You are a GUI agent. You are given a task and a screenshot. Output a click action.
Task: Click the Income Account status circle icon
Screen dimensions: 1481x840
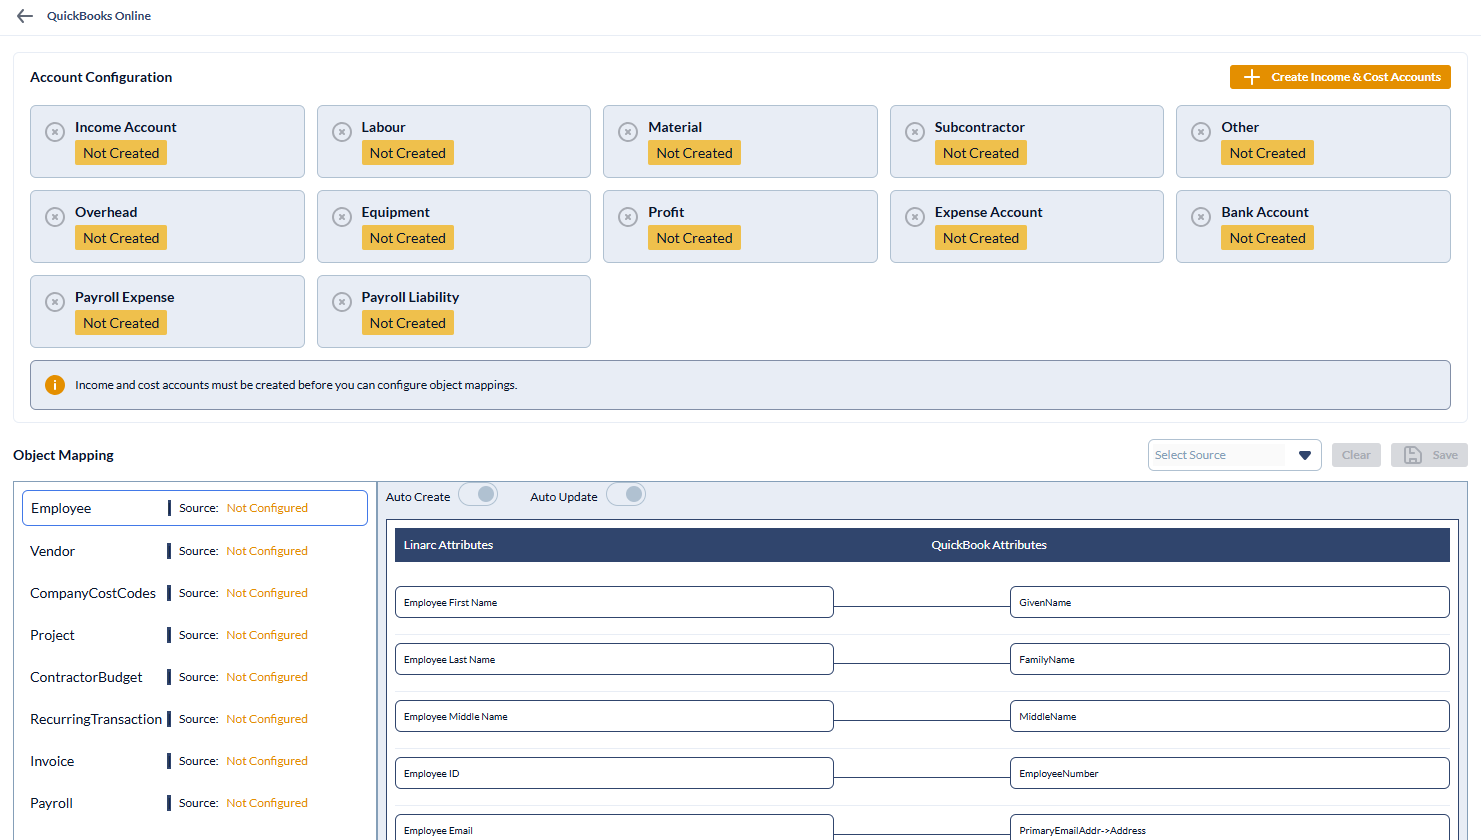point(55,132)
